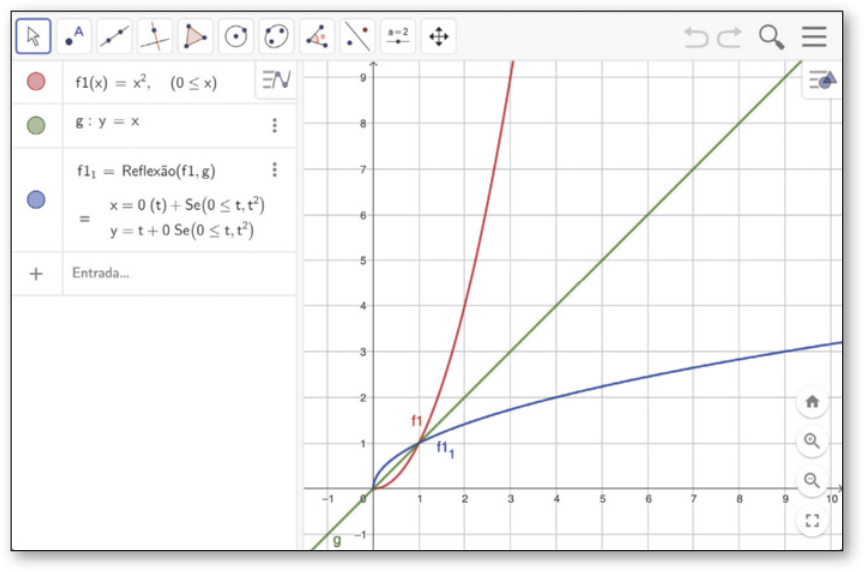The height and width of the screenshot is (572, 864).
Task: Select the Angle tool
Action: click(x=317, y=36)
